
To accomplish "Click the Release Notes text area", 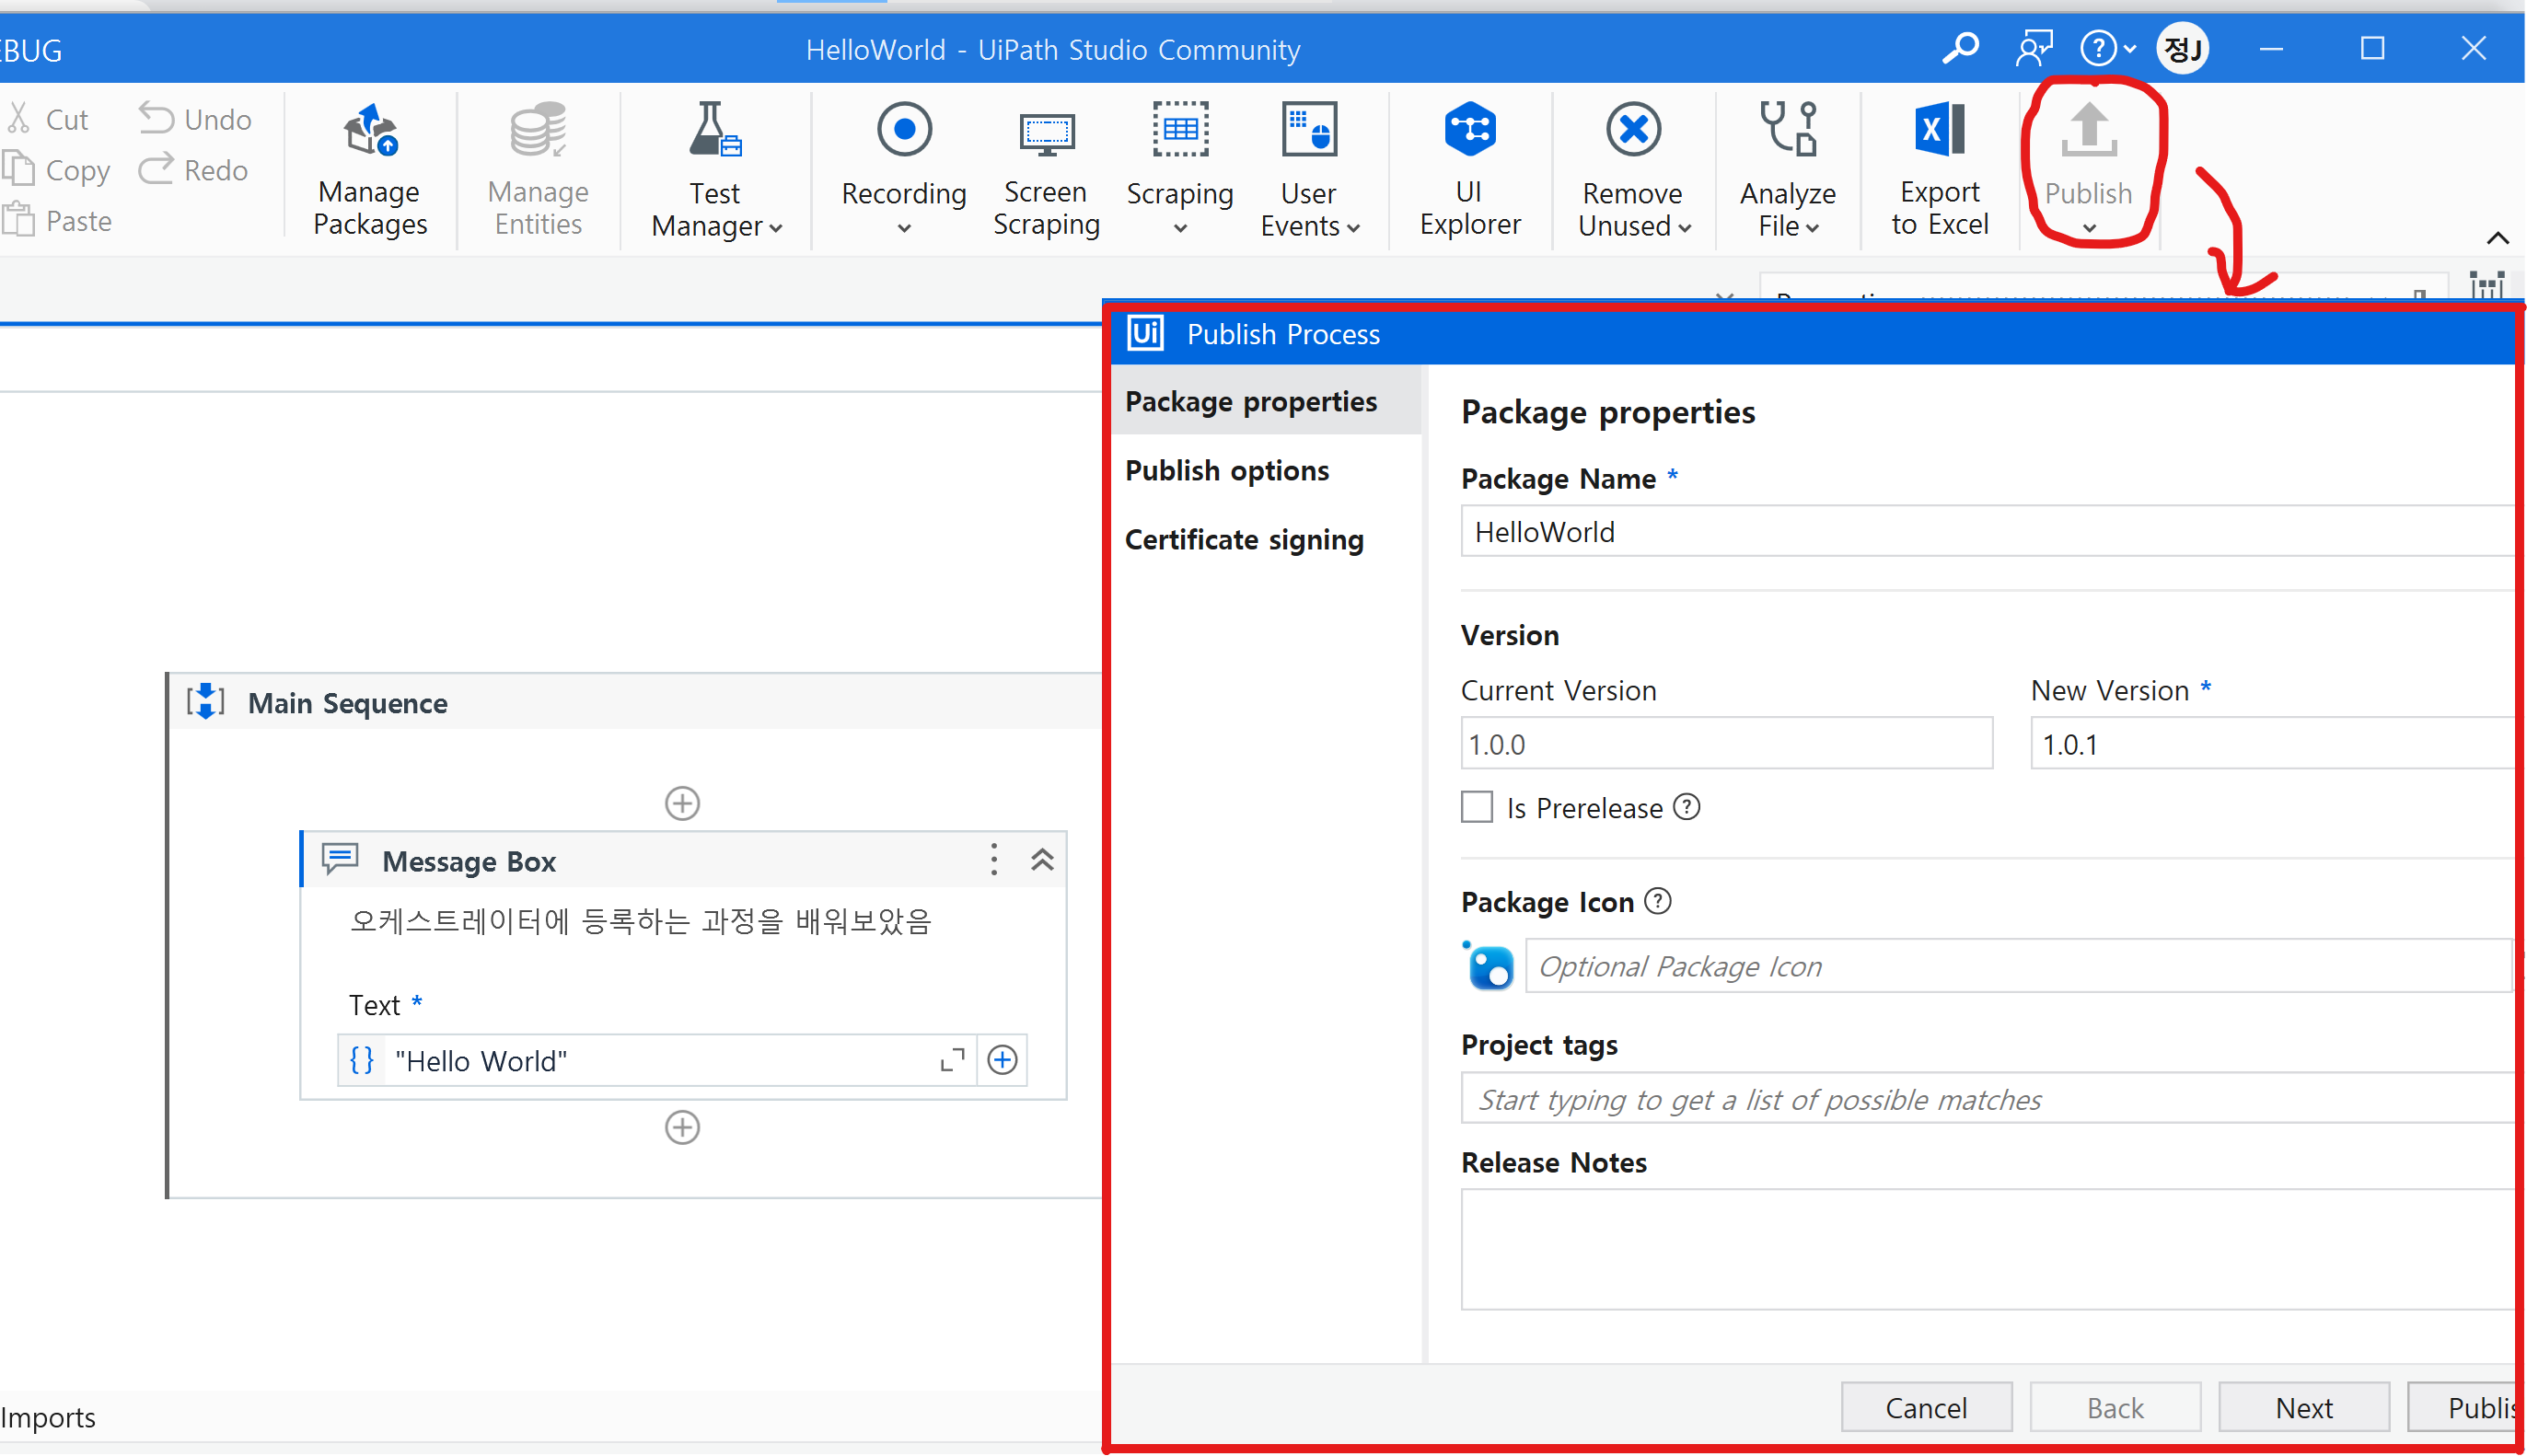I will click(1985, 1248).
